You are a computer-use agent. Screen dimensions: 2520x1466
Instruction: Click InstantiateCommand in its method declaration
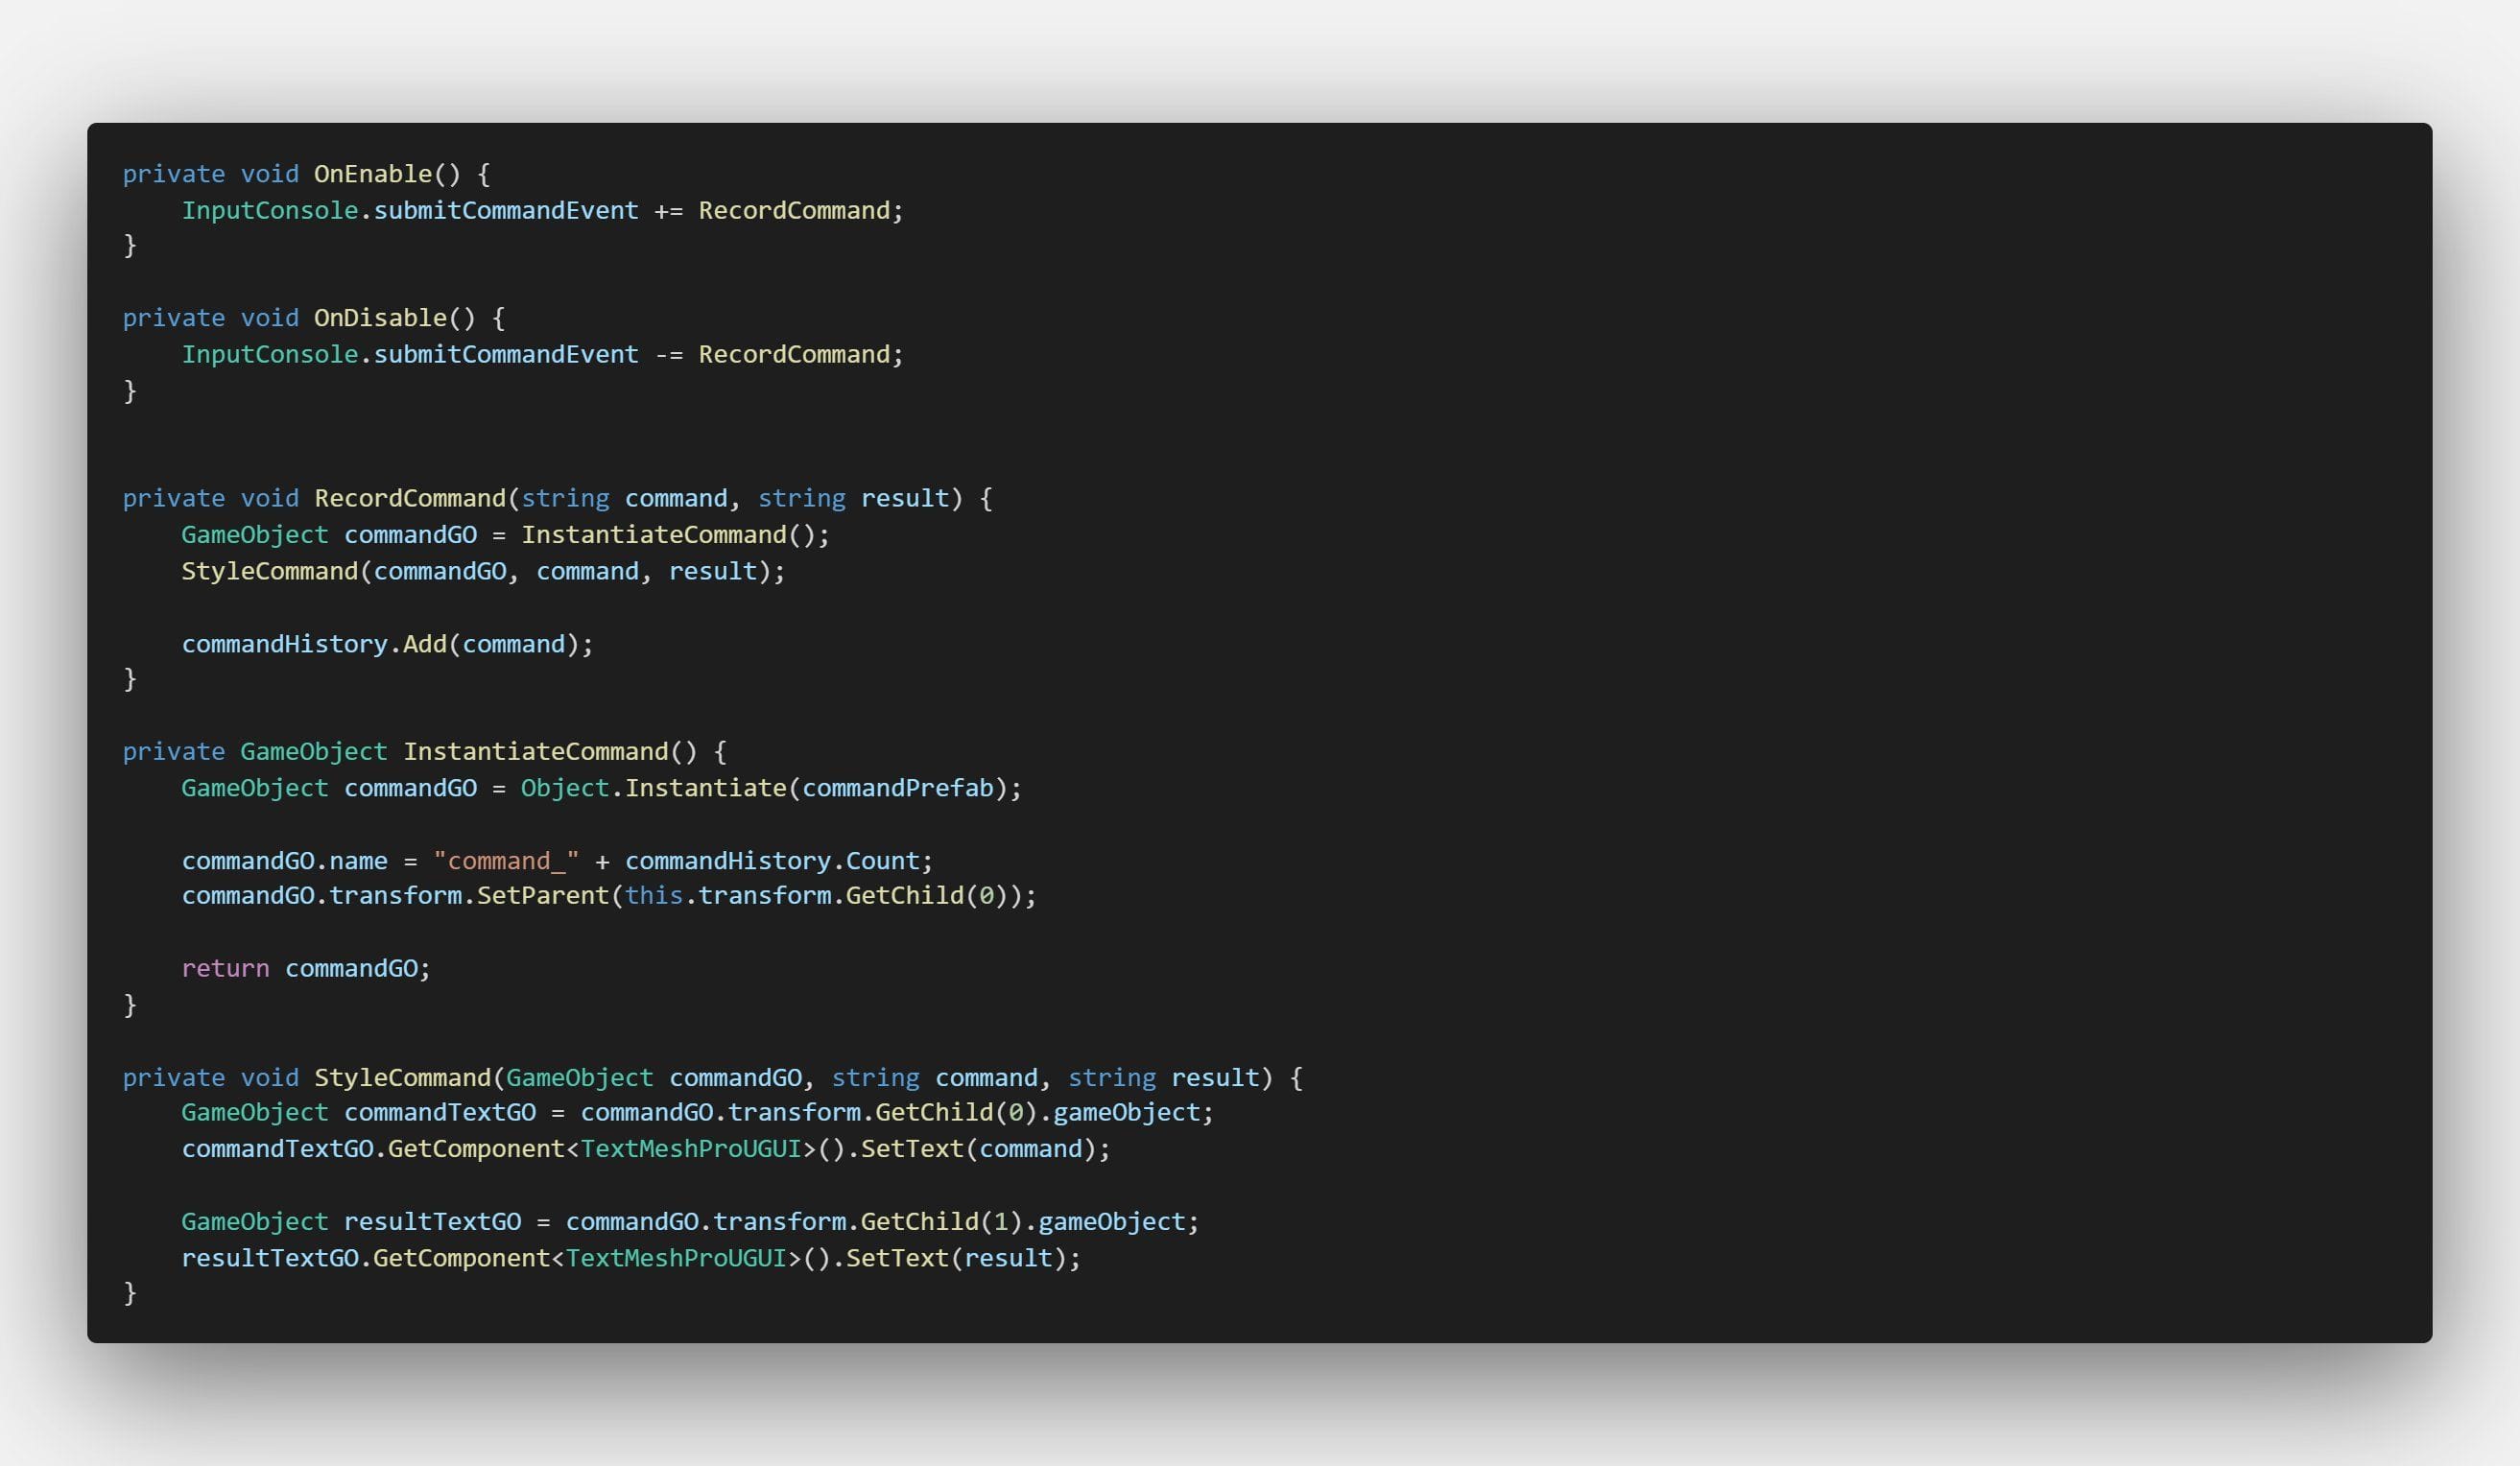coord(535,751)
